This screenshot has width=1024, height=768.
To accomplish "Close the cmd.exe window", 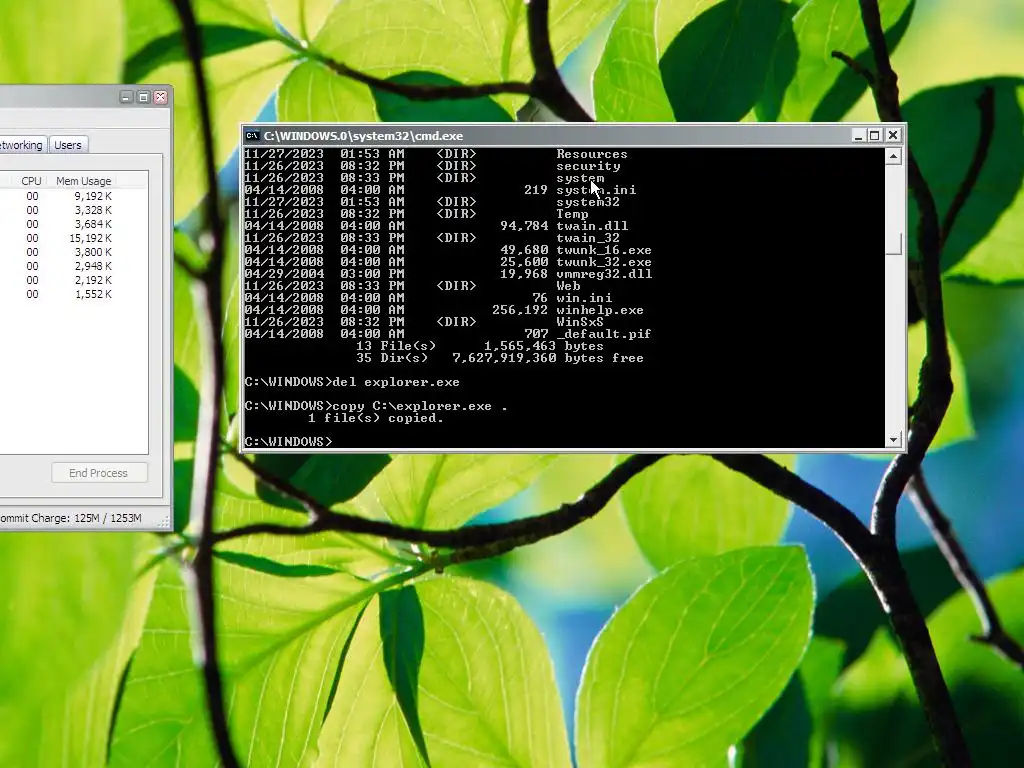I will pos(893,135).
